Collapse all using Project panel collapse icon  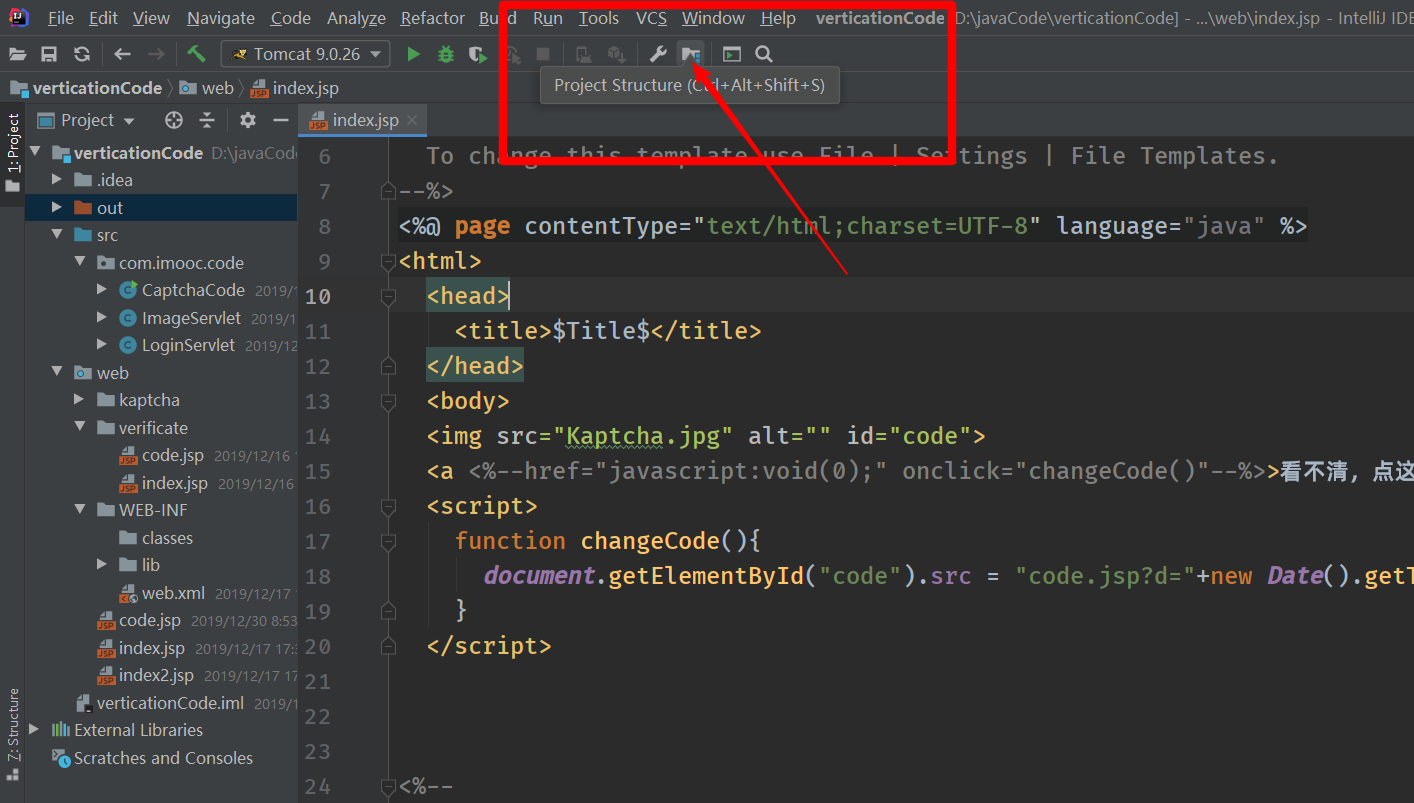point(207,120)
